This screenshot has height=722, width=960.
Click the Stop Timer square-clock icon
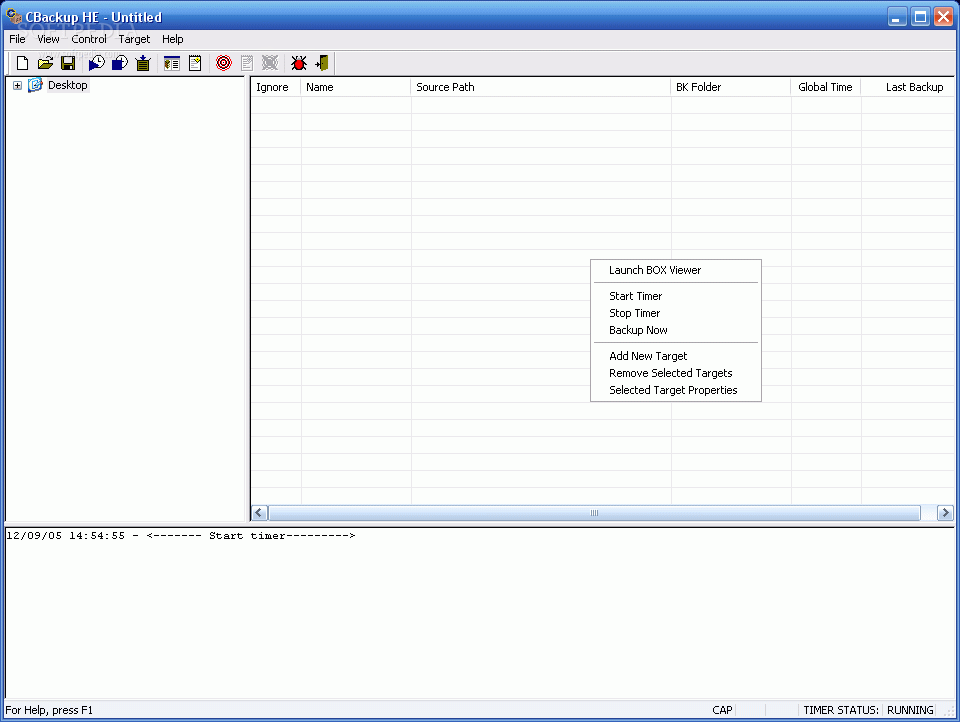tap(120, 62)
